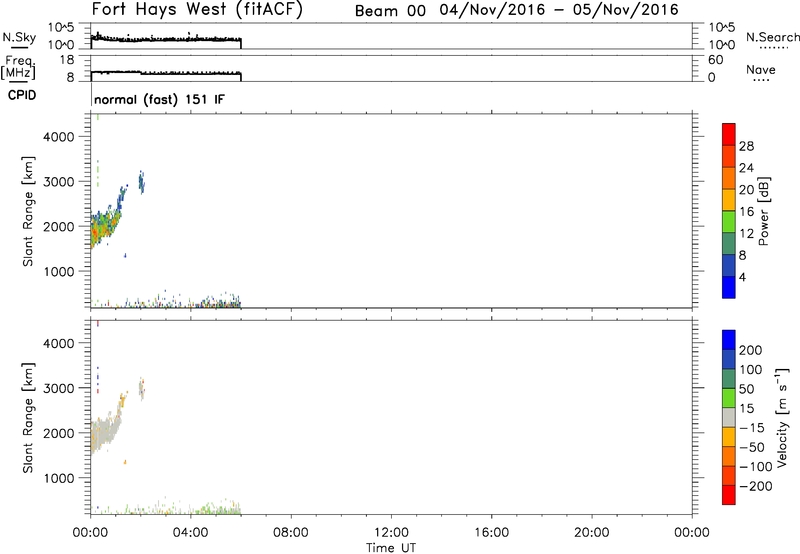The height and width of the screenshot is (554, 800).
Task: Click the "1000" range tick in velocity panel
Action: [58, 478]
